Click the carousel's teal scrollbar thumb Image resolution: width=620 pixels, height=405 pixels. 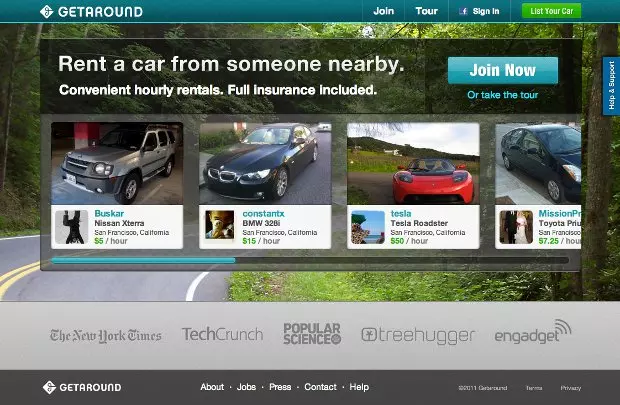pos(143,261)
